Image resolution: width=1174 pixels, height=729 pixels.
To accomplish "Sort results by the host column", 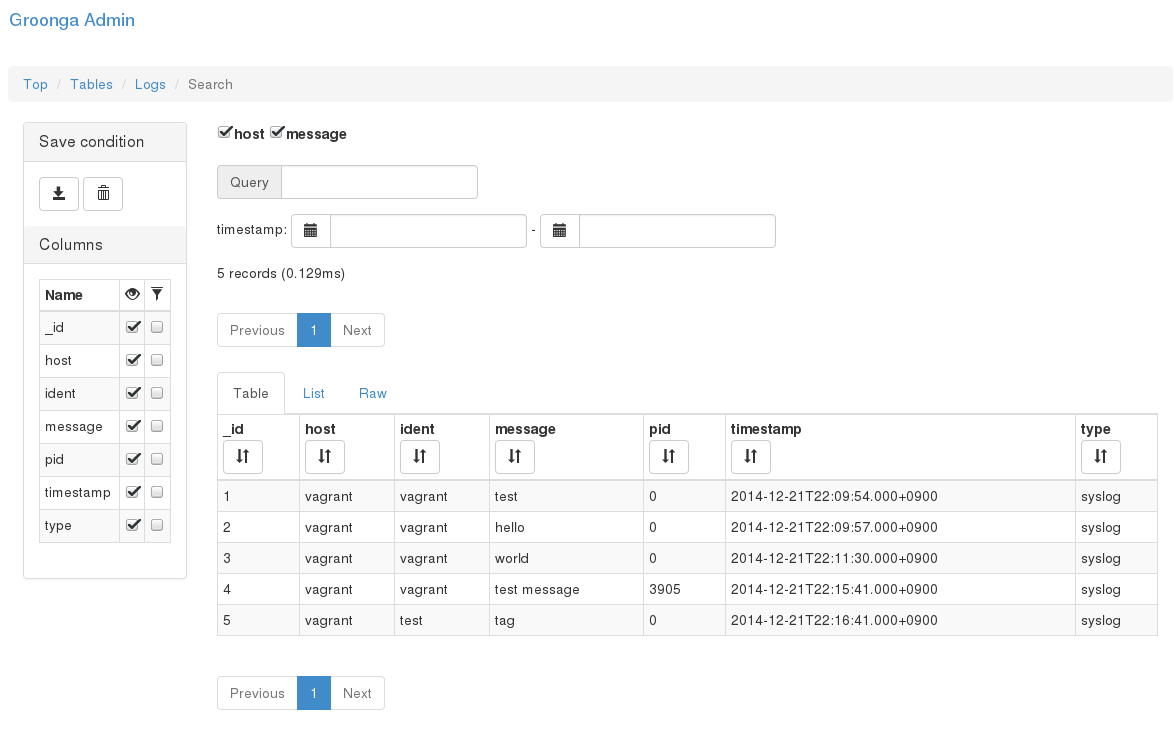I will 325,457.
